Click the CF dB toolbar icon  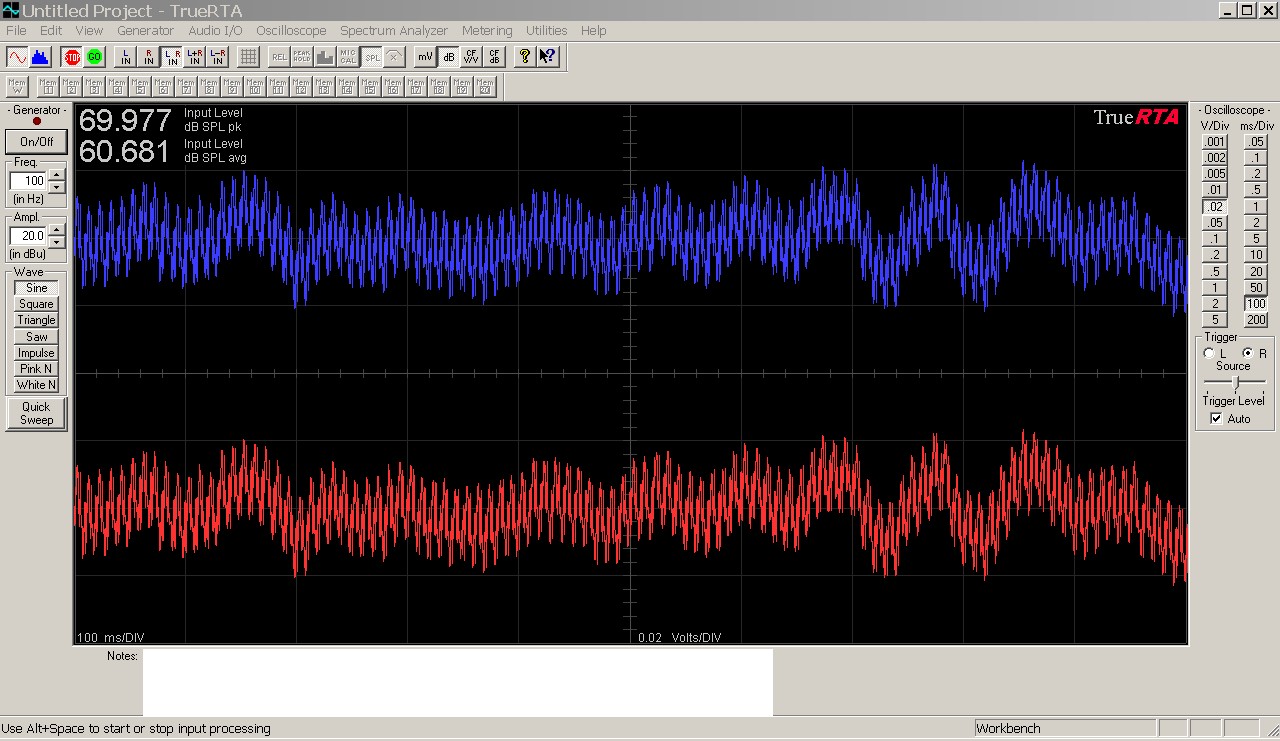point(495,57)
